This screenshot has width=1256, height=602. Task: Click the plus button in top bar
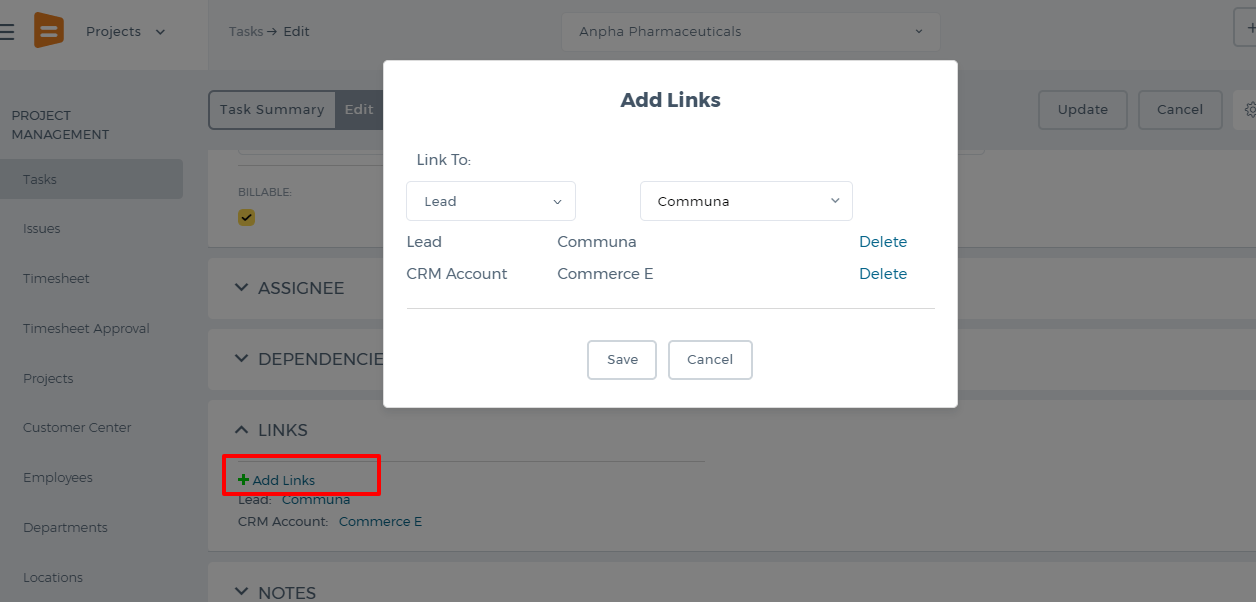pos(1247,30)
